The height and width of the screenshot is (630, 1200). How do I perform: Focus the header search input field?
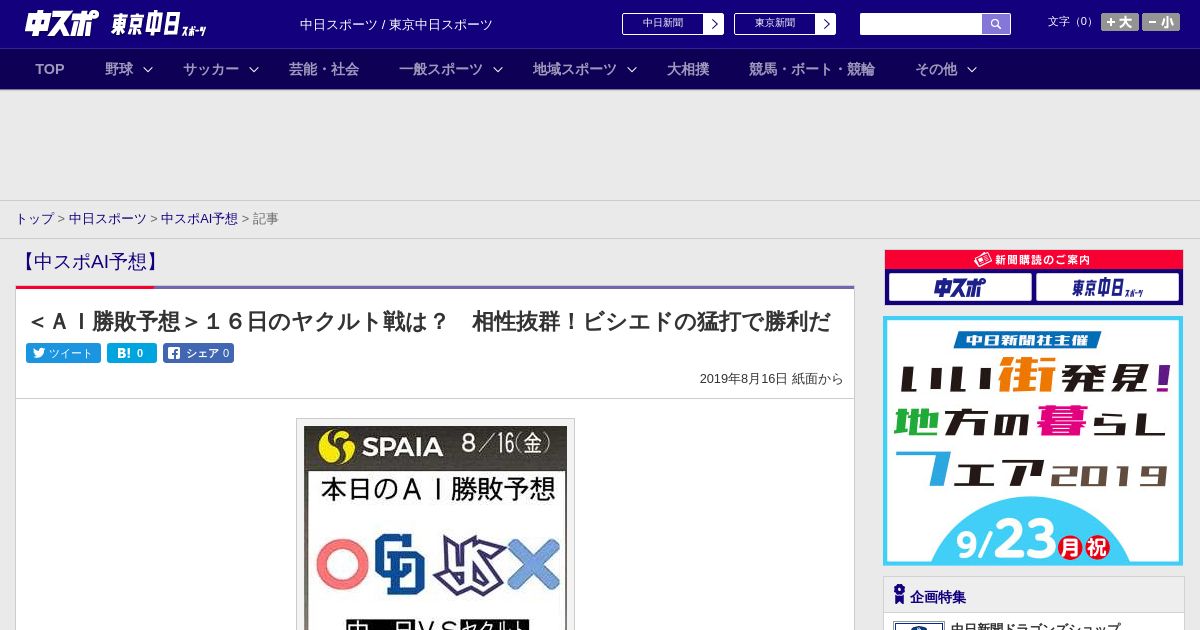tap(921, 24)
